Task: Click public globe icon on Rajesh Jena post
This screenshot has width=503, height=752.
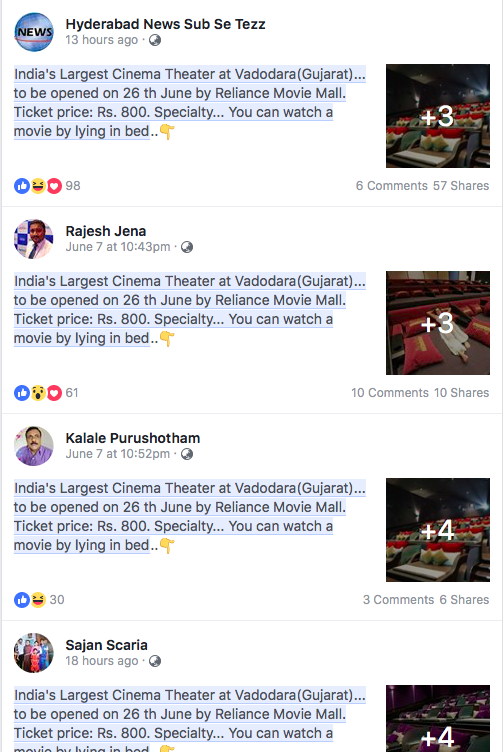Action: click(187, 247)
